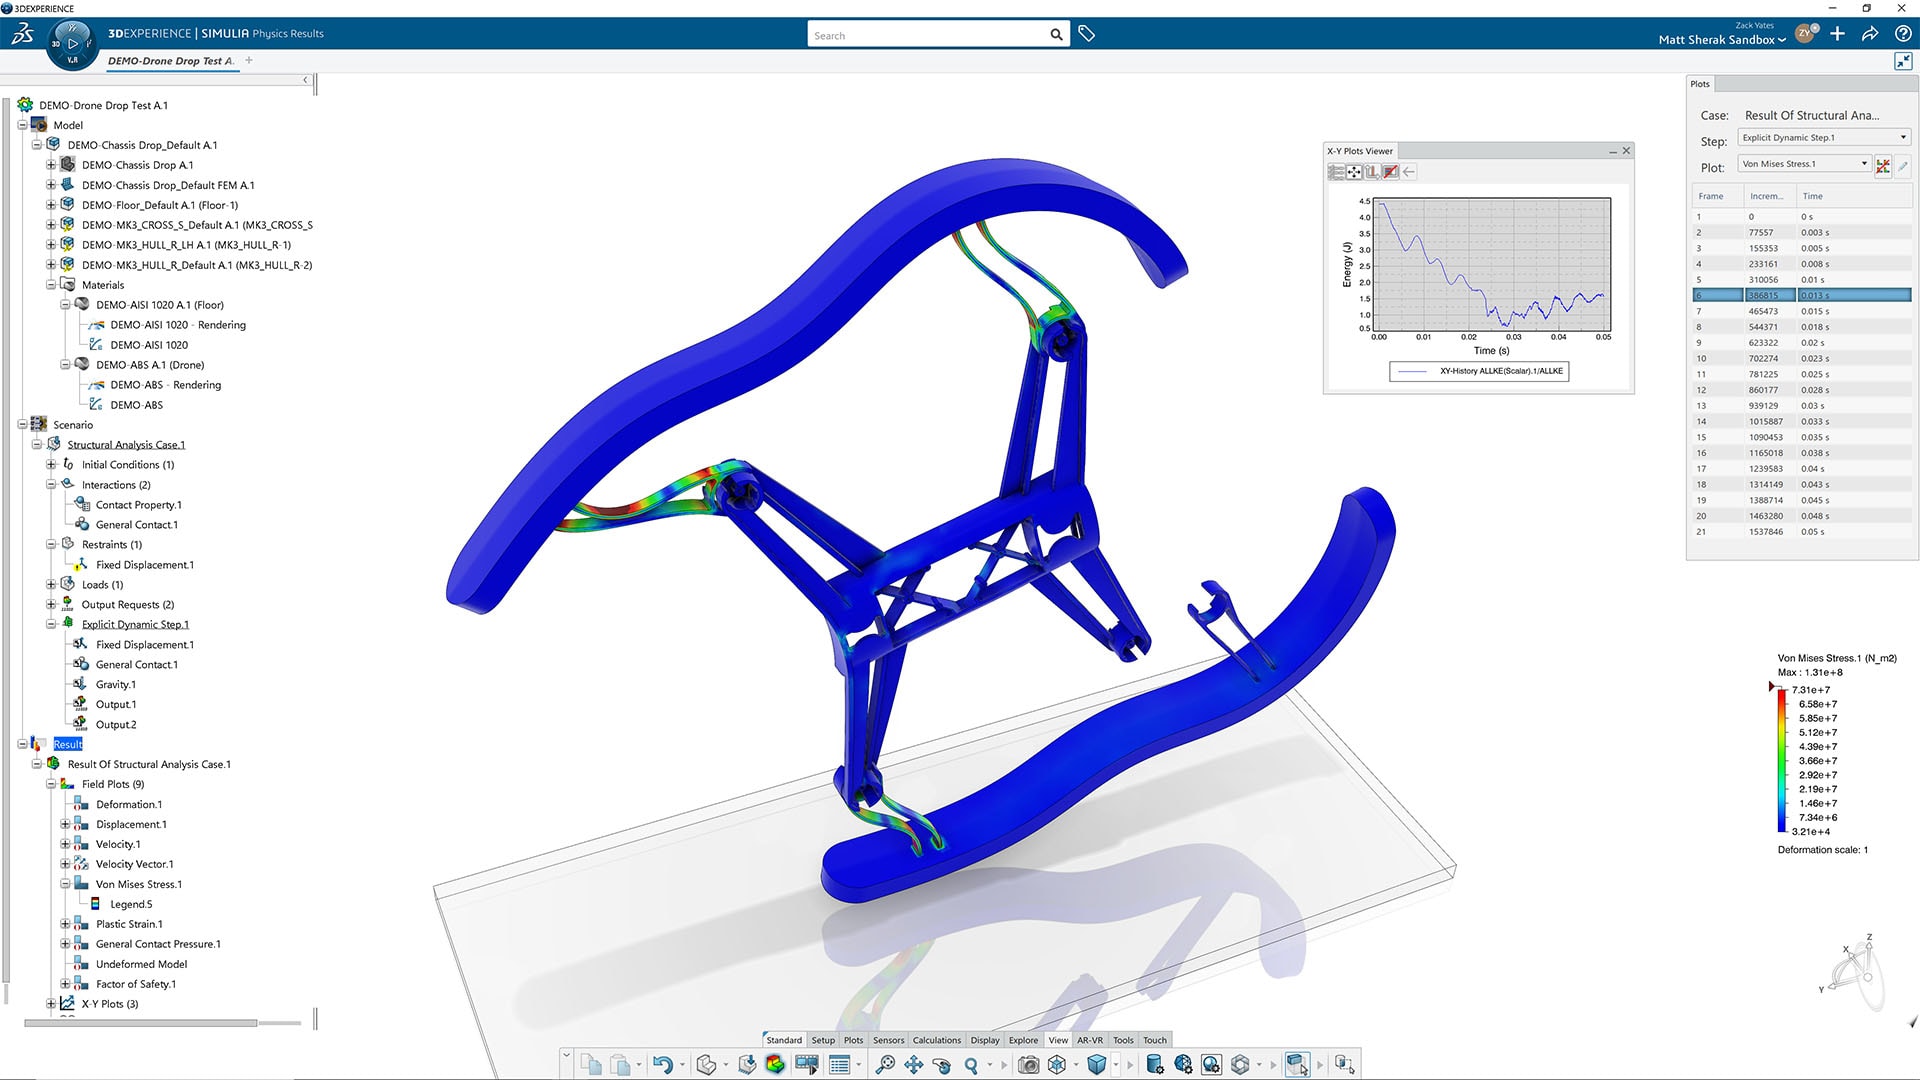Open the Plots menu tab

coord(852,1039)
